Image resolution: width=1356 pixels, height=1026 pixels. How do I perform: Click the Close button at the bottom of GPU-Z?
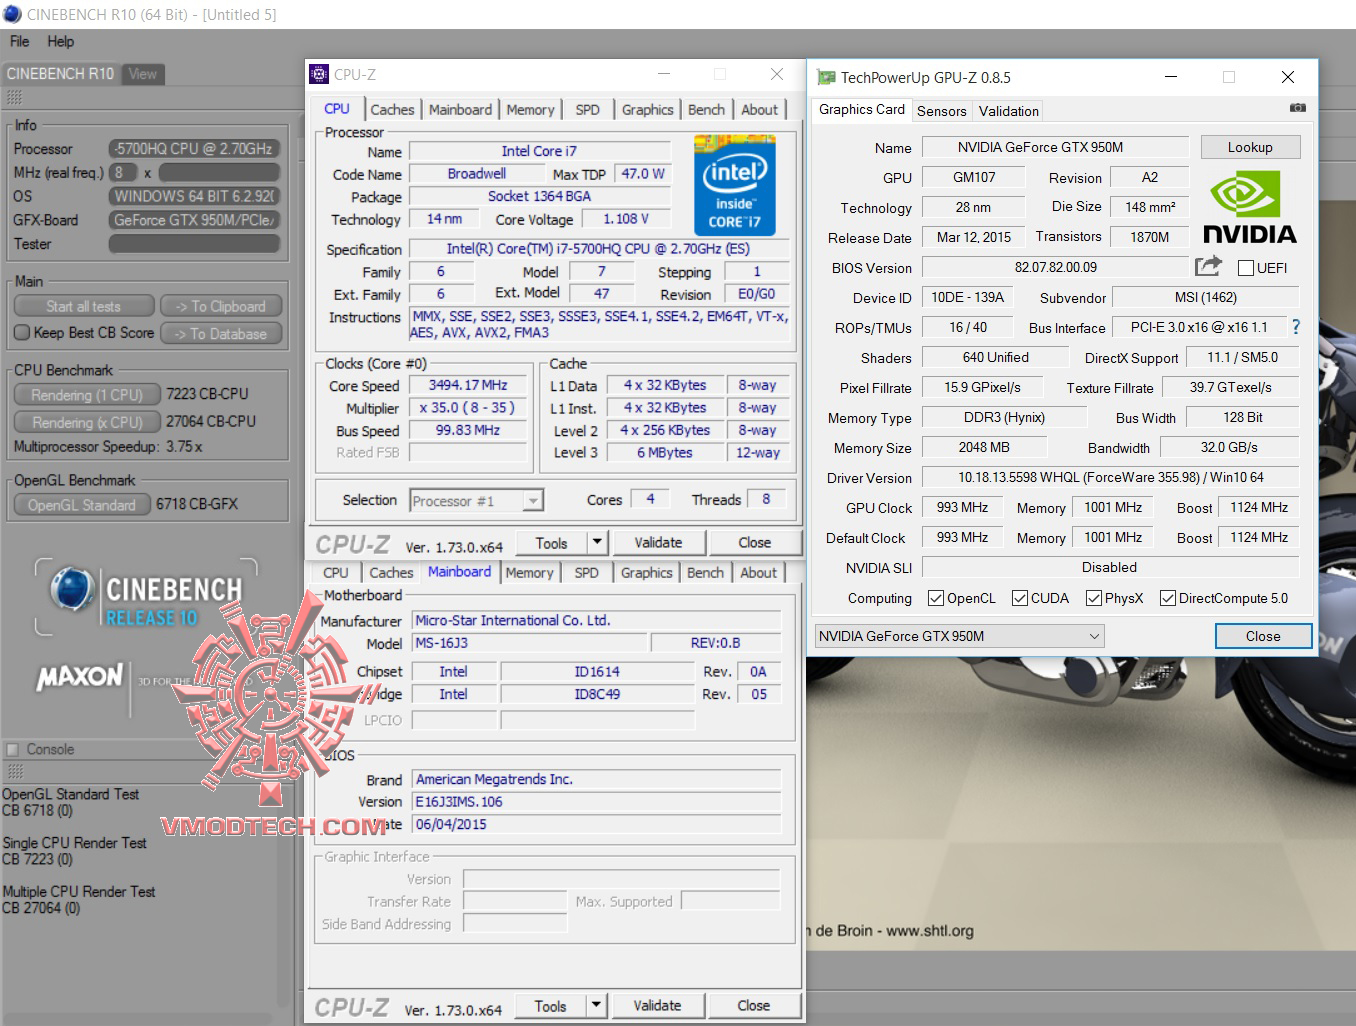pyautogui.click(x=1262, y=636)
